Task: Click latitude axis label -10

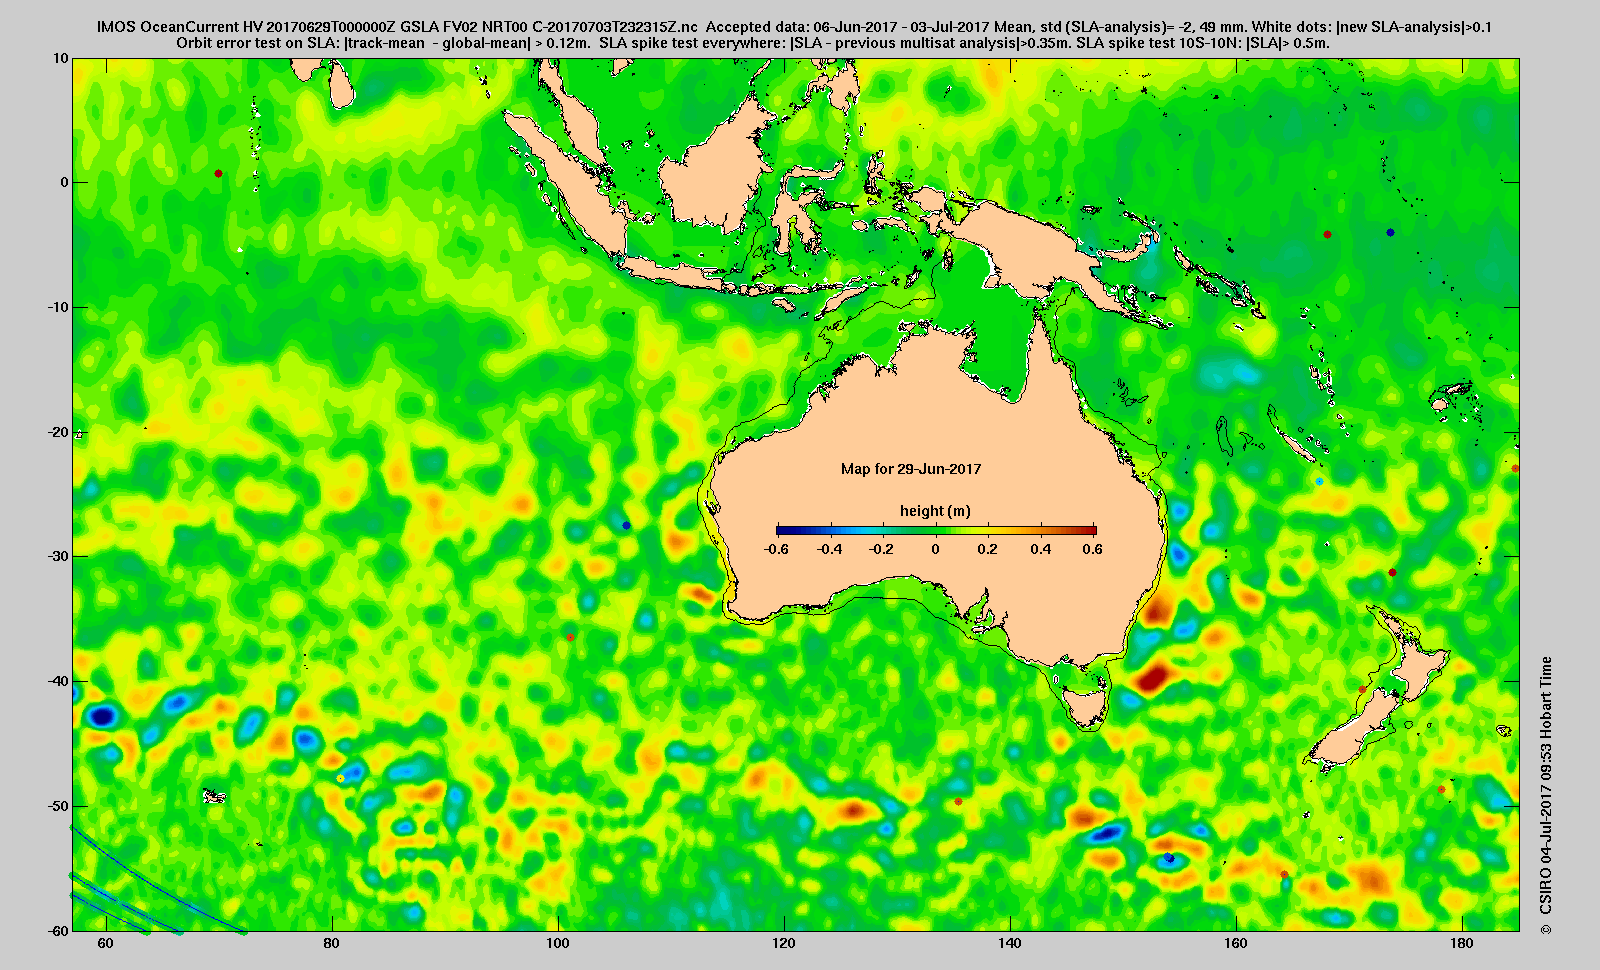Action: pyautogui.click(x=59, y=307)
